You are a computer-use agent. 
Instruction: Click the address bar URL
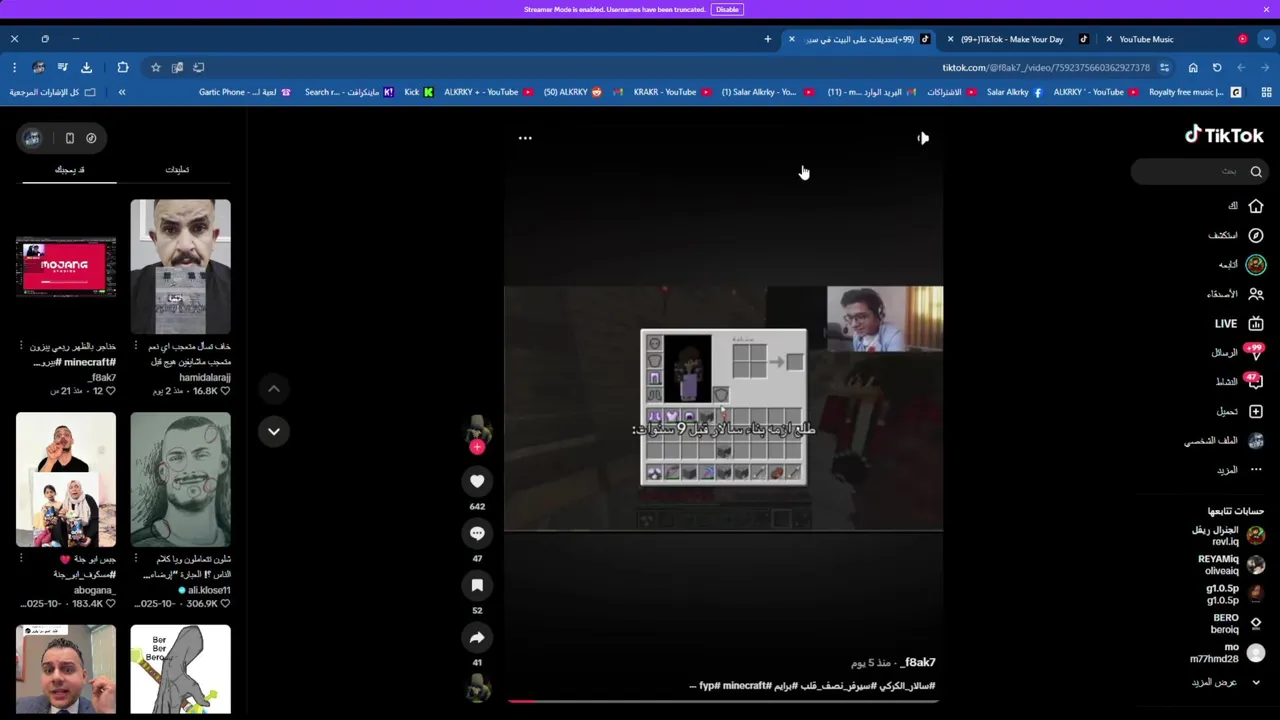click(x=1046, y=67)
